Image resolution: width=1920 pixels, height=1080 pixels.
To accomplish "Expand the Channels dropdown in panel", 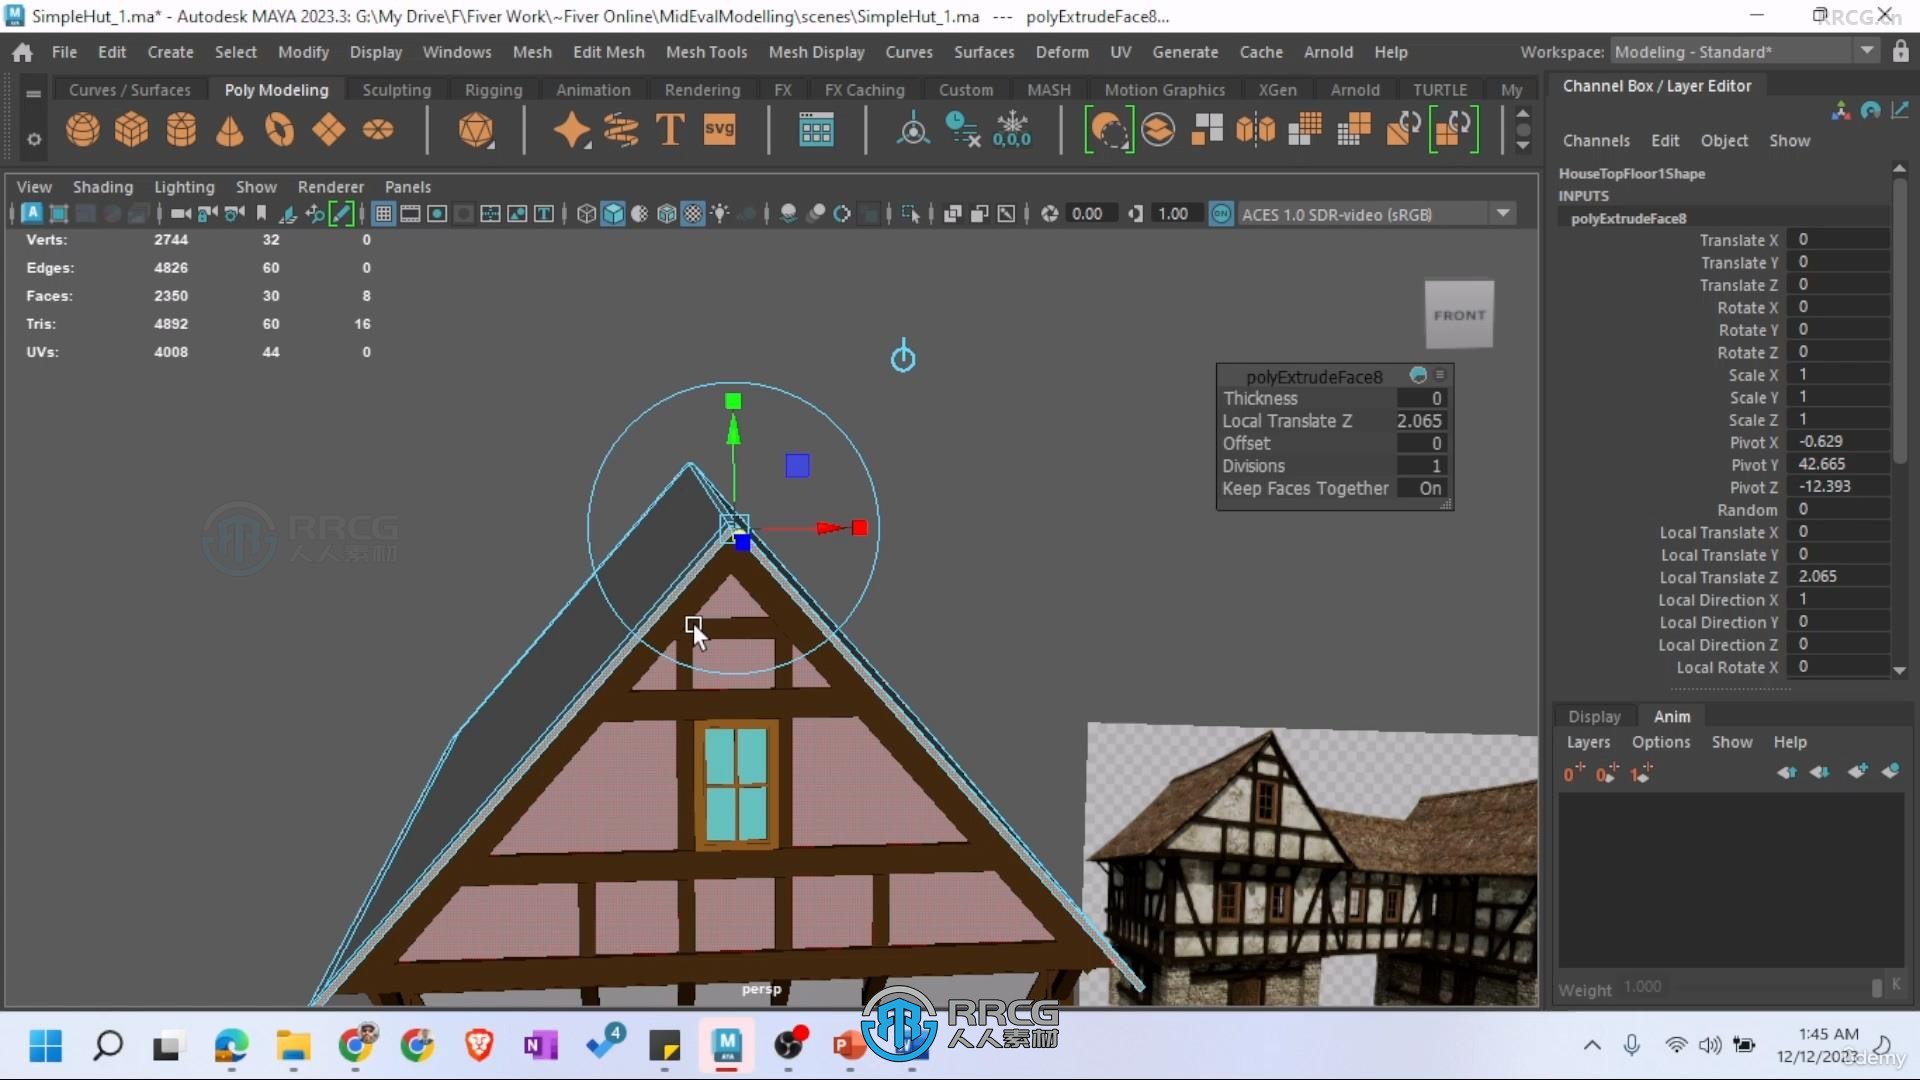I will [1596, 140].
